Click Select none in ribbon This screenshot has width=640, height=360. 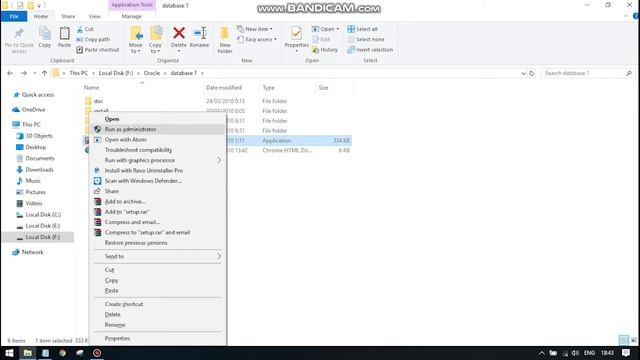point(366,39)
